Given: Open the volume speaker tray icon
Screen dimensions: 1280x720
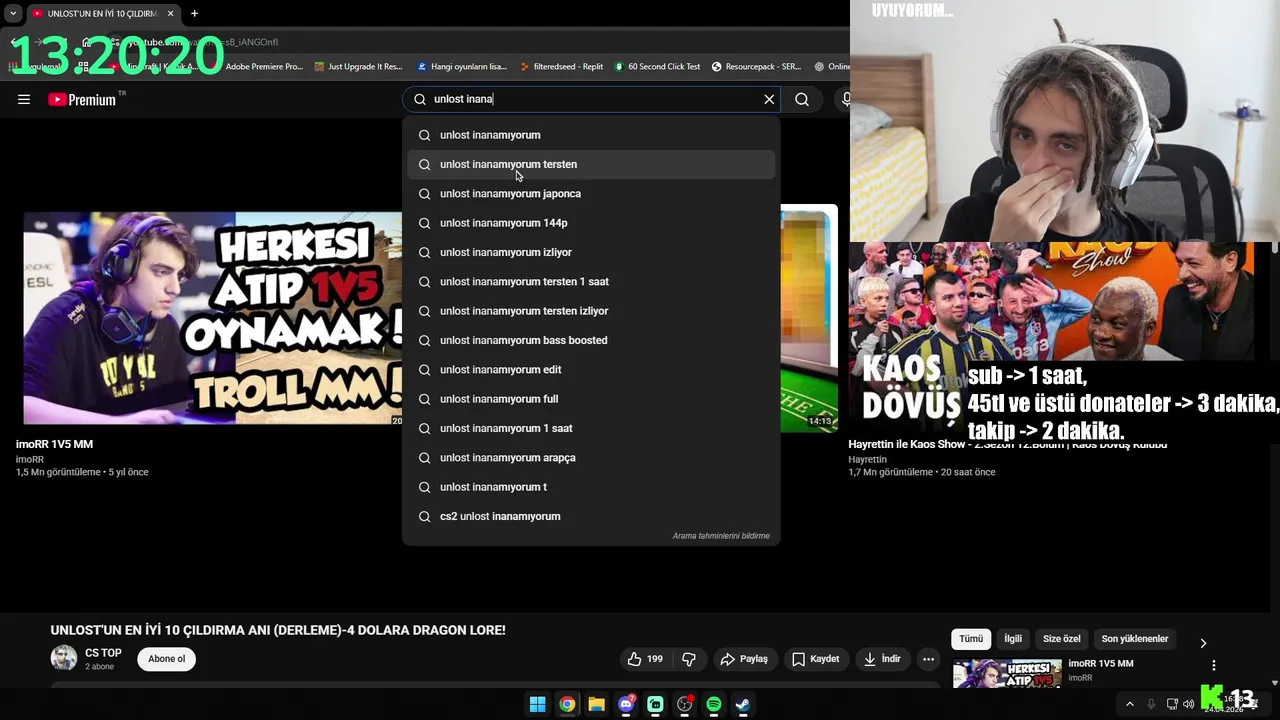Looking at the screenshot, I should [x=1188, y=704].
